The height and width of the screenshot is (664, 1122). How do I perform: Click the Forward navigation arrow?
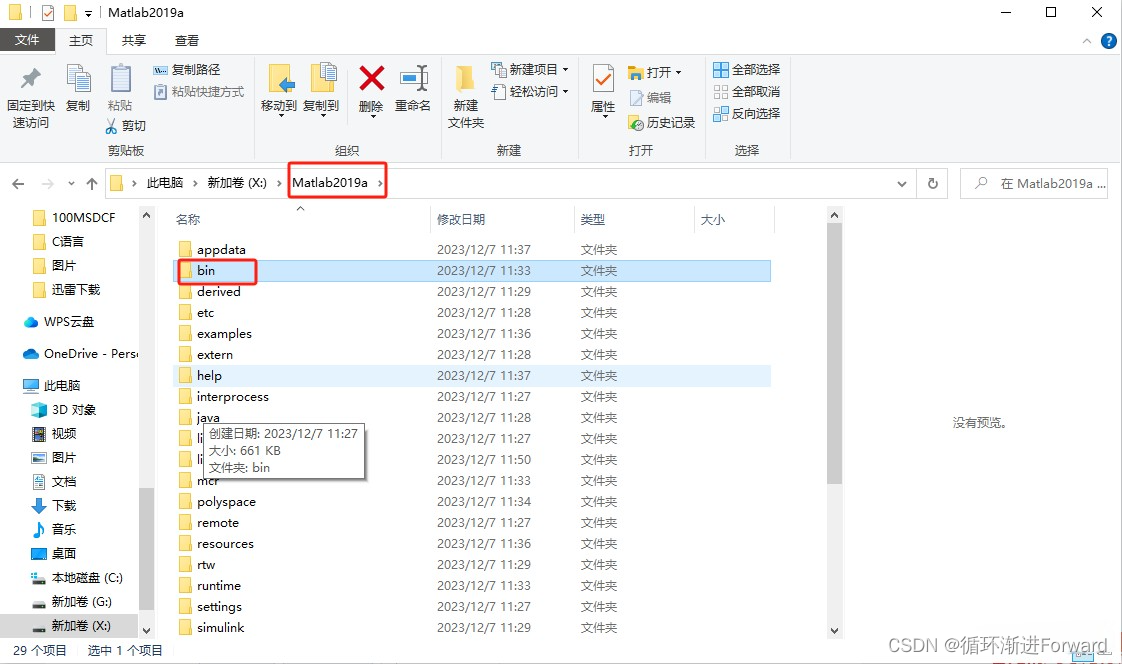click(x=47, y=184)
